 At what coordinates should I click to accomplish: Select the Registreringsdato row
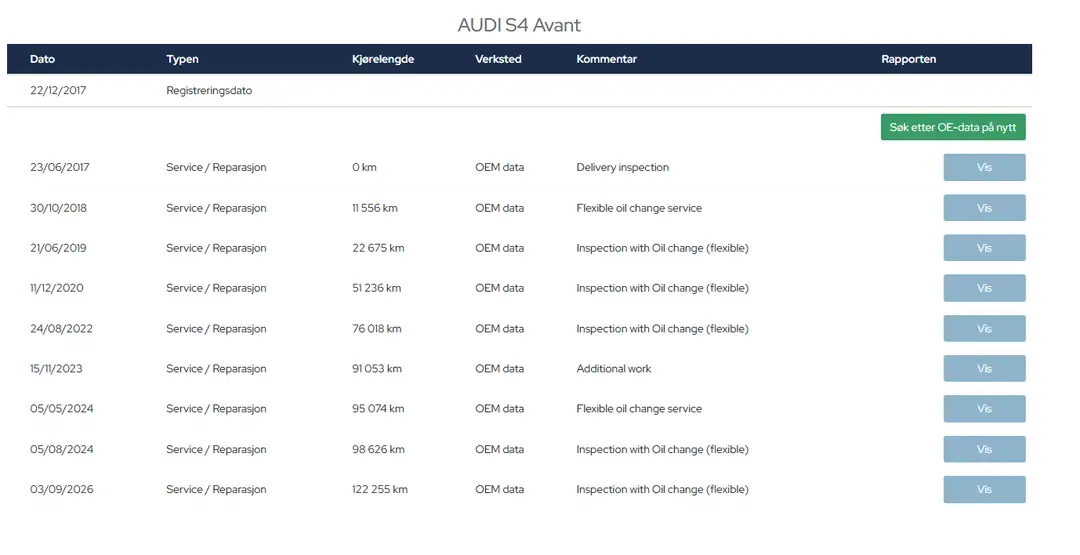tap(519, 90)
